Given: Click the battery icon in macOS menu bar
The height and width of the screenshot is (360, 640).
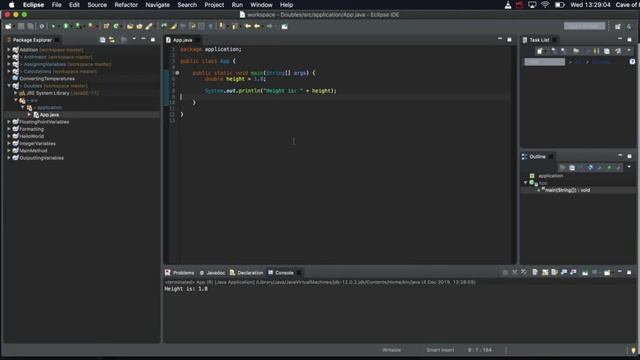Looking at the screenshot, I should click(560, 5).
